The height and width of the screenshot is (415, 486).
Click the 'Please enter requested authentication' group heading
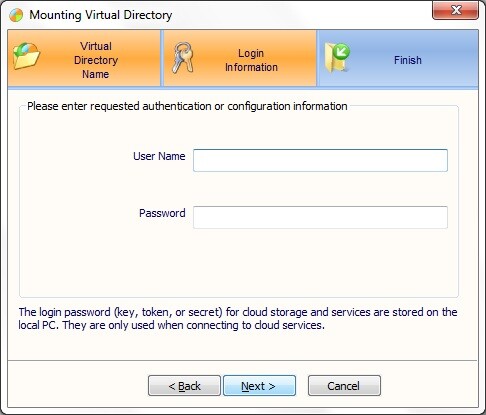point(187,106)
